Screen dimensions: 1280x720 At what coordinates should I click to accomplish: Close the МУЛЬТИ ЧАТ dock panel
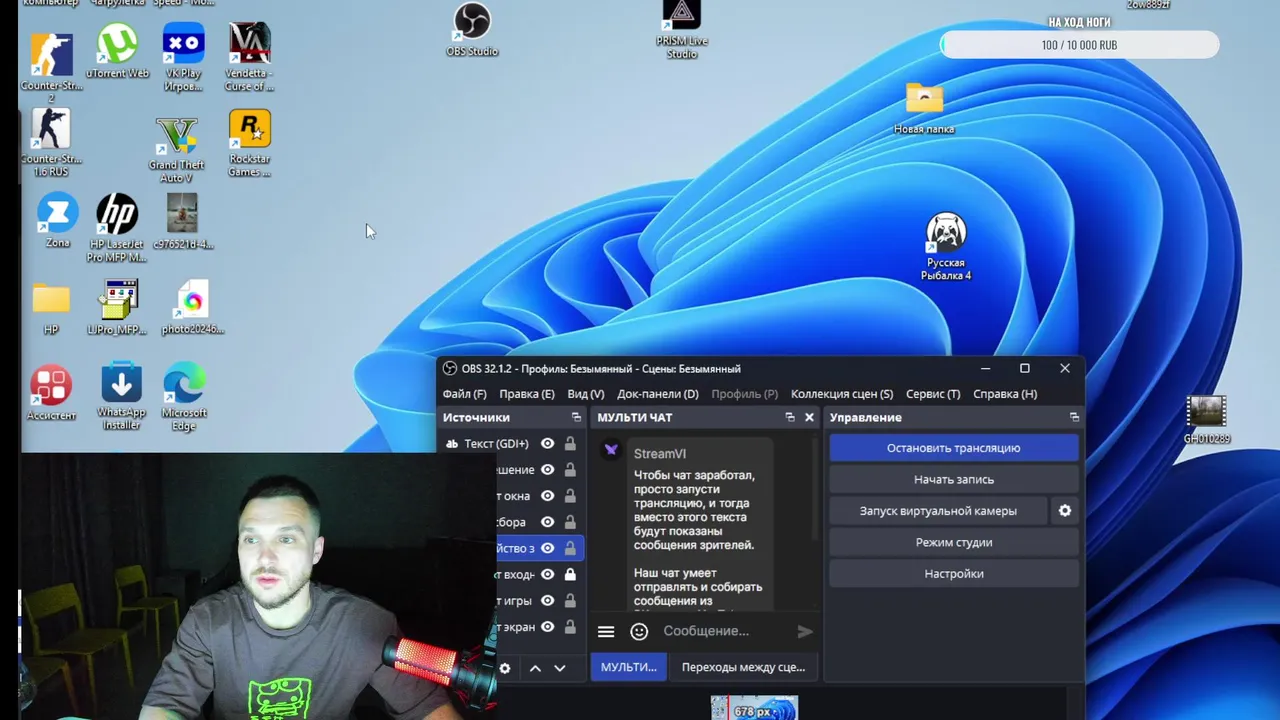point(809,417)
